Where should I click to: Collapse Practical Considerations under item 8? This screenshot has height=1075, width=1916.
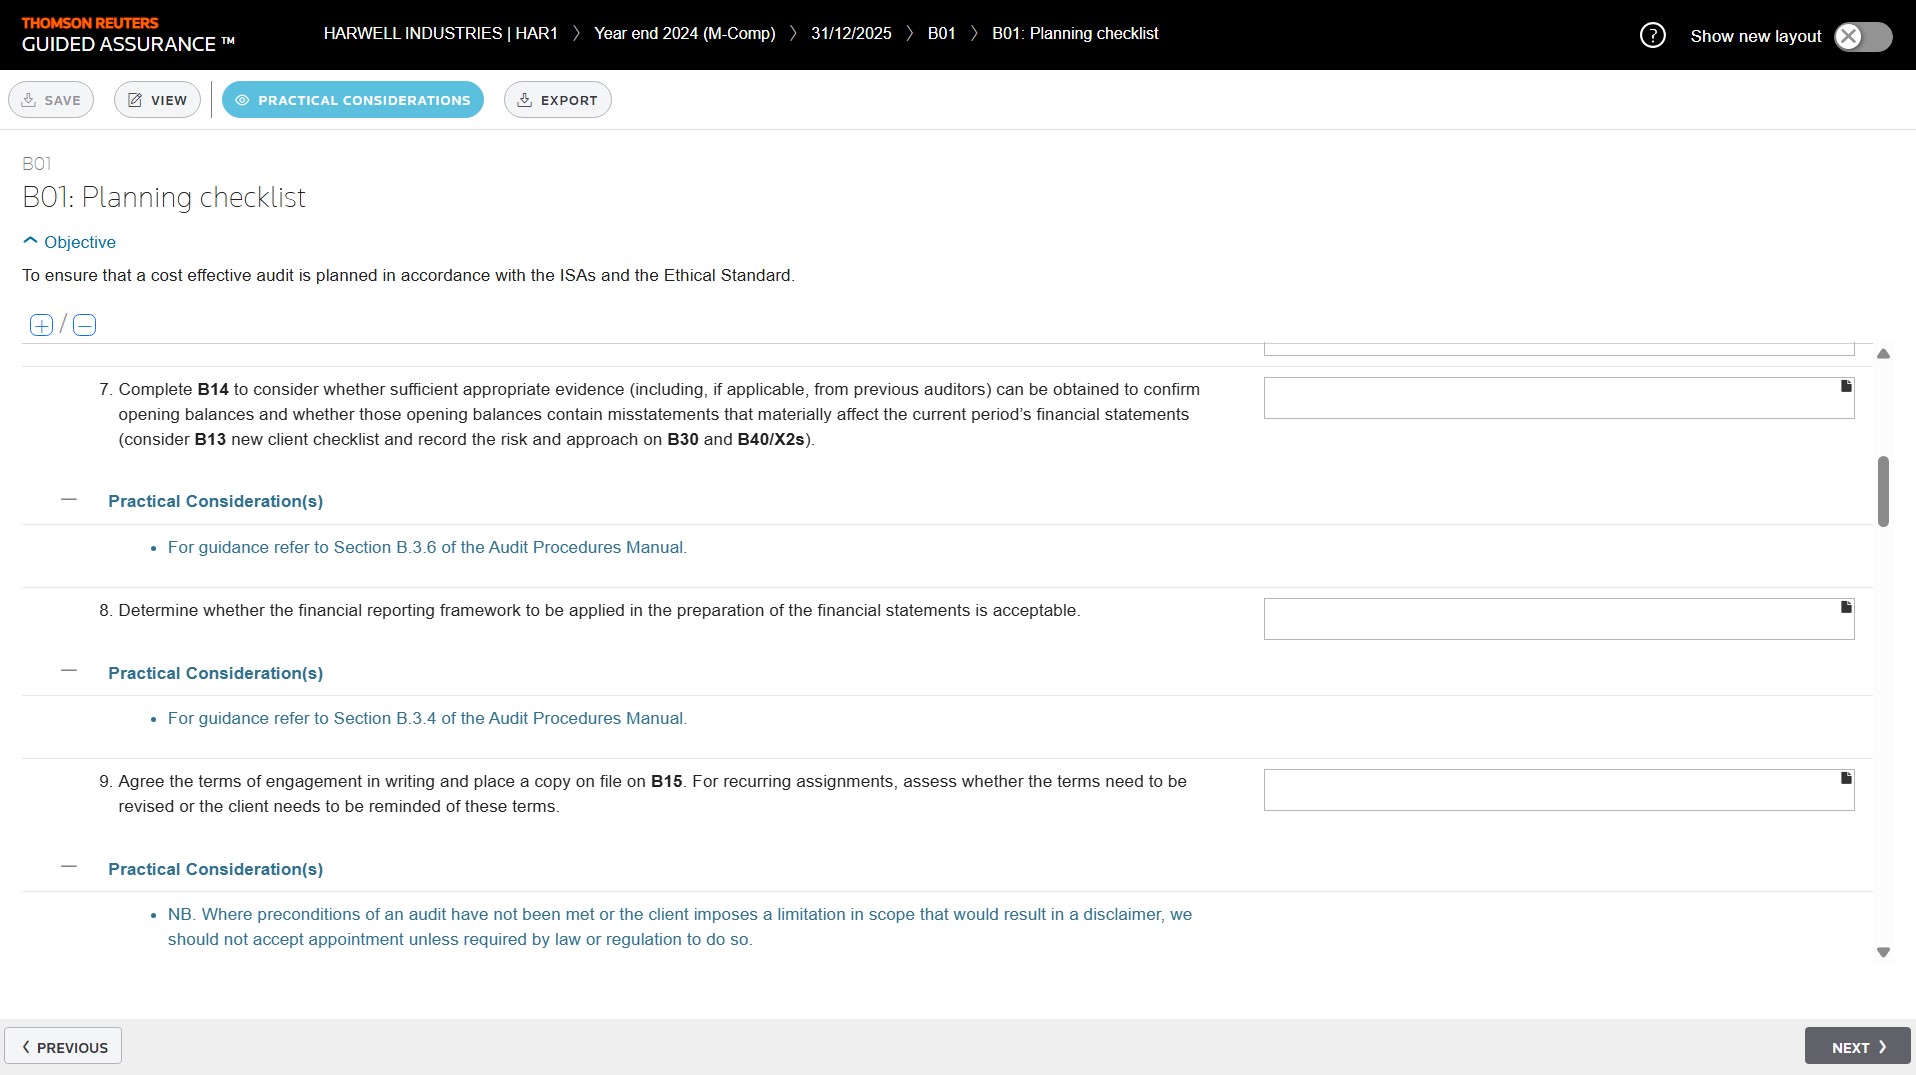tap(69, 672)
